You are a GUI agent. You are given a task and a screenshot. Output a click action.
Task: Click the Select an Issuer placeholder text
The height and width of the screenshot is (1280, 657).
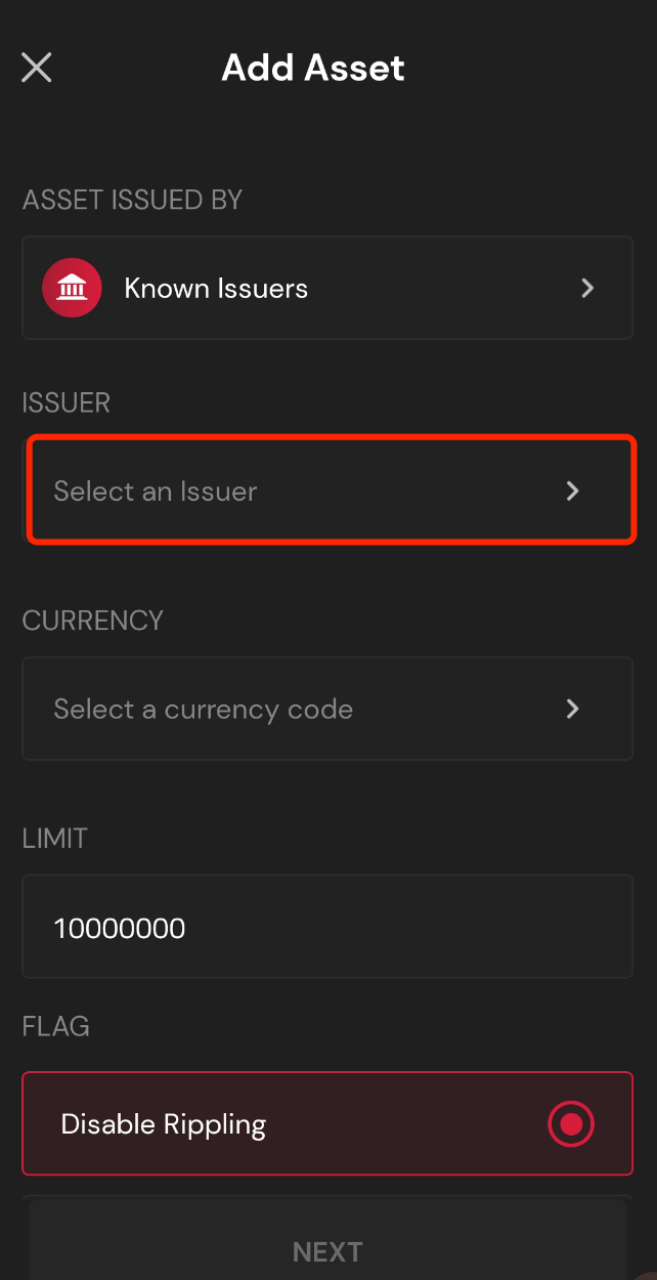pyautogui.click(x=155, y=491)
